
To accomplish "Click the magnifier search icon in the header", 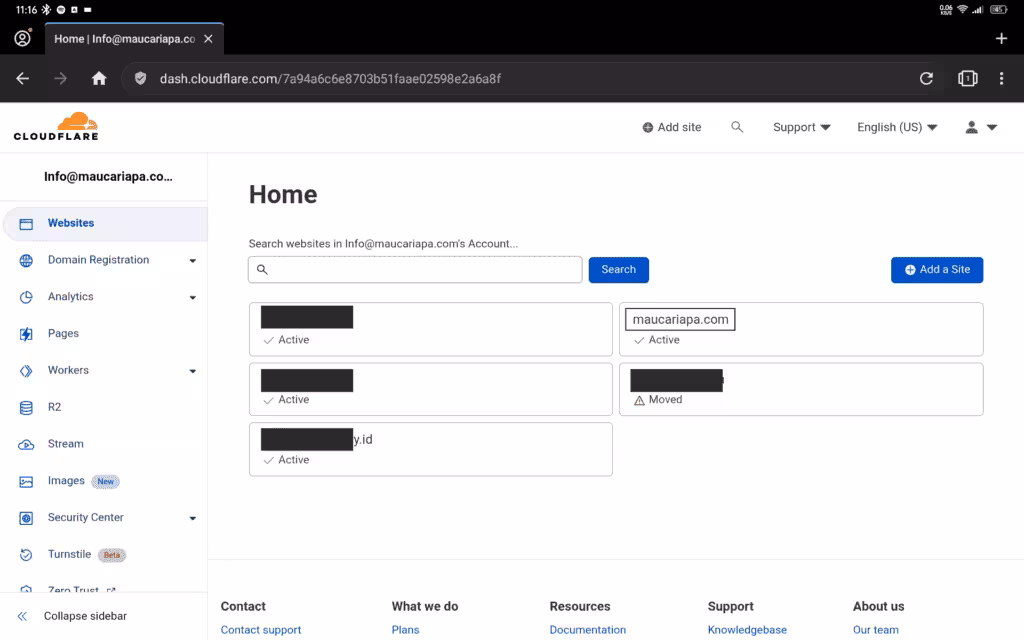I will click(737, 127).
